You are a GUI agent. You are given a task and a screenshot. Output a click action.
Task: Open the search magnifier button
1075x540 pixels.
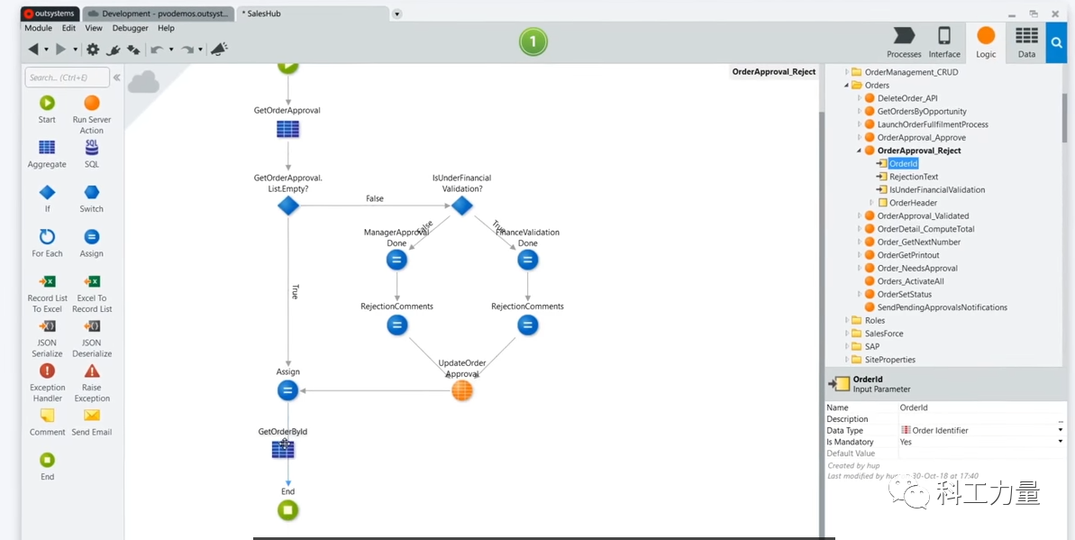(1057, 43)
